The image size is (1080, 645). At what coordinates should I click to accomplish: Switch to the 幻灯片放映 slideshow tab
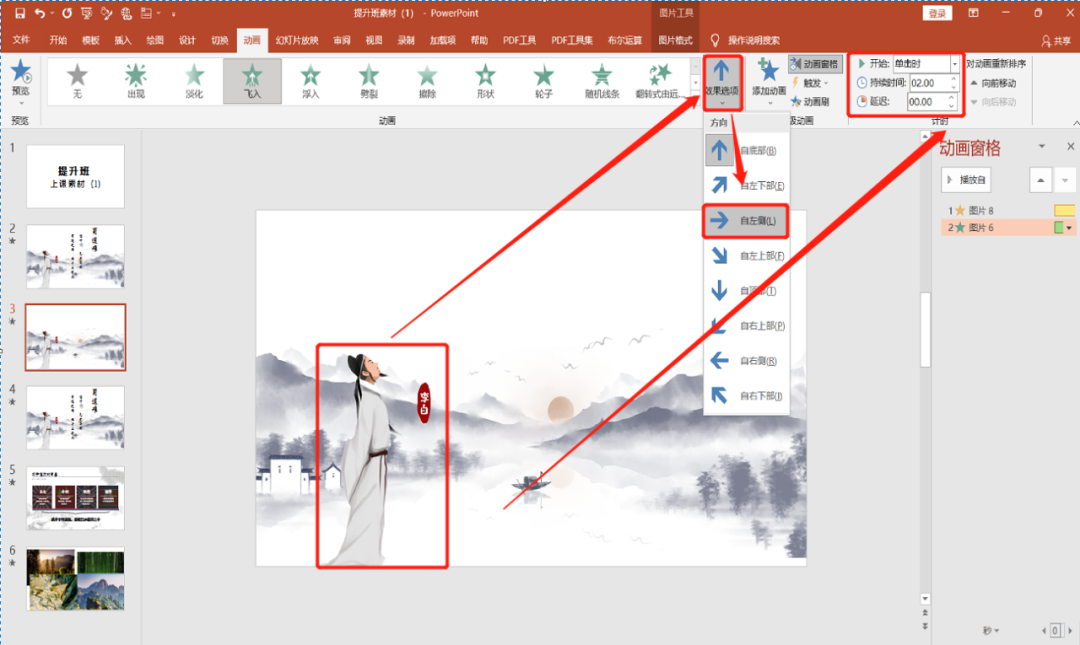297,41
